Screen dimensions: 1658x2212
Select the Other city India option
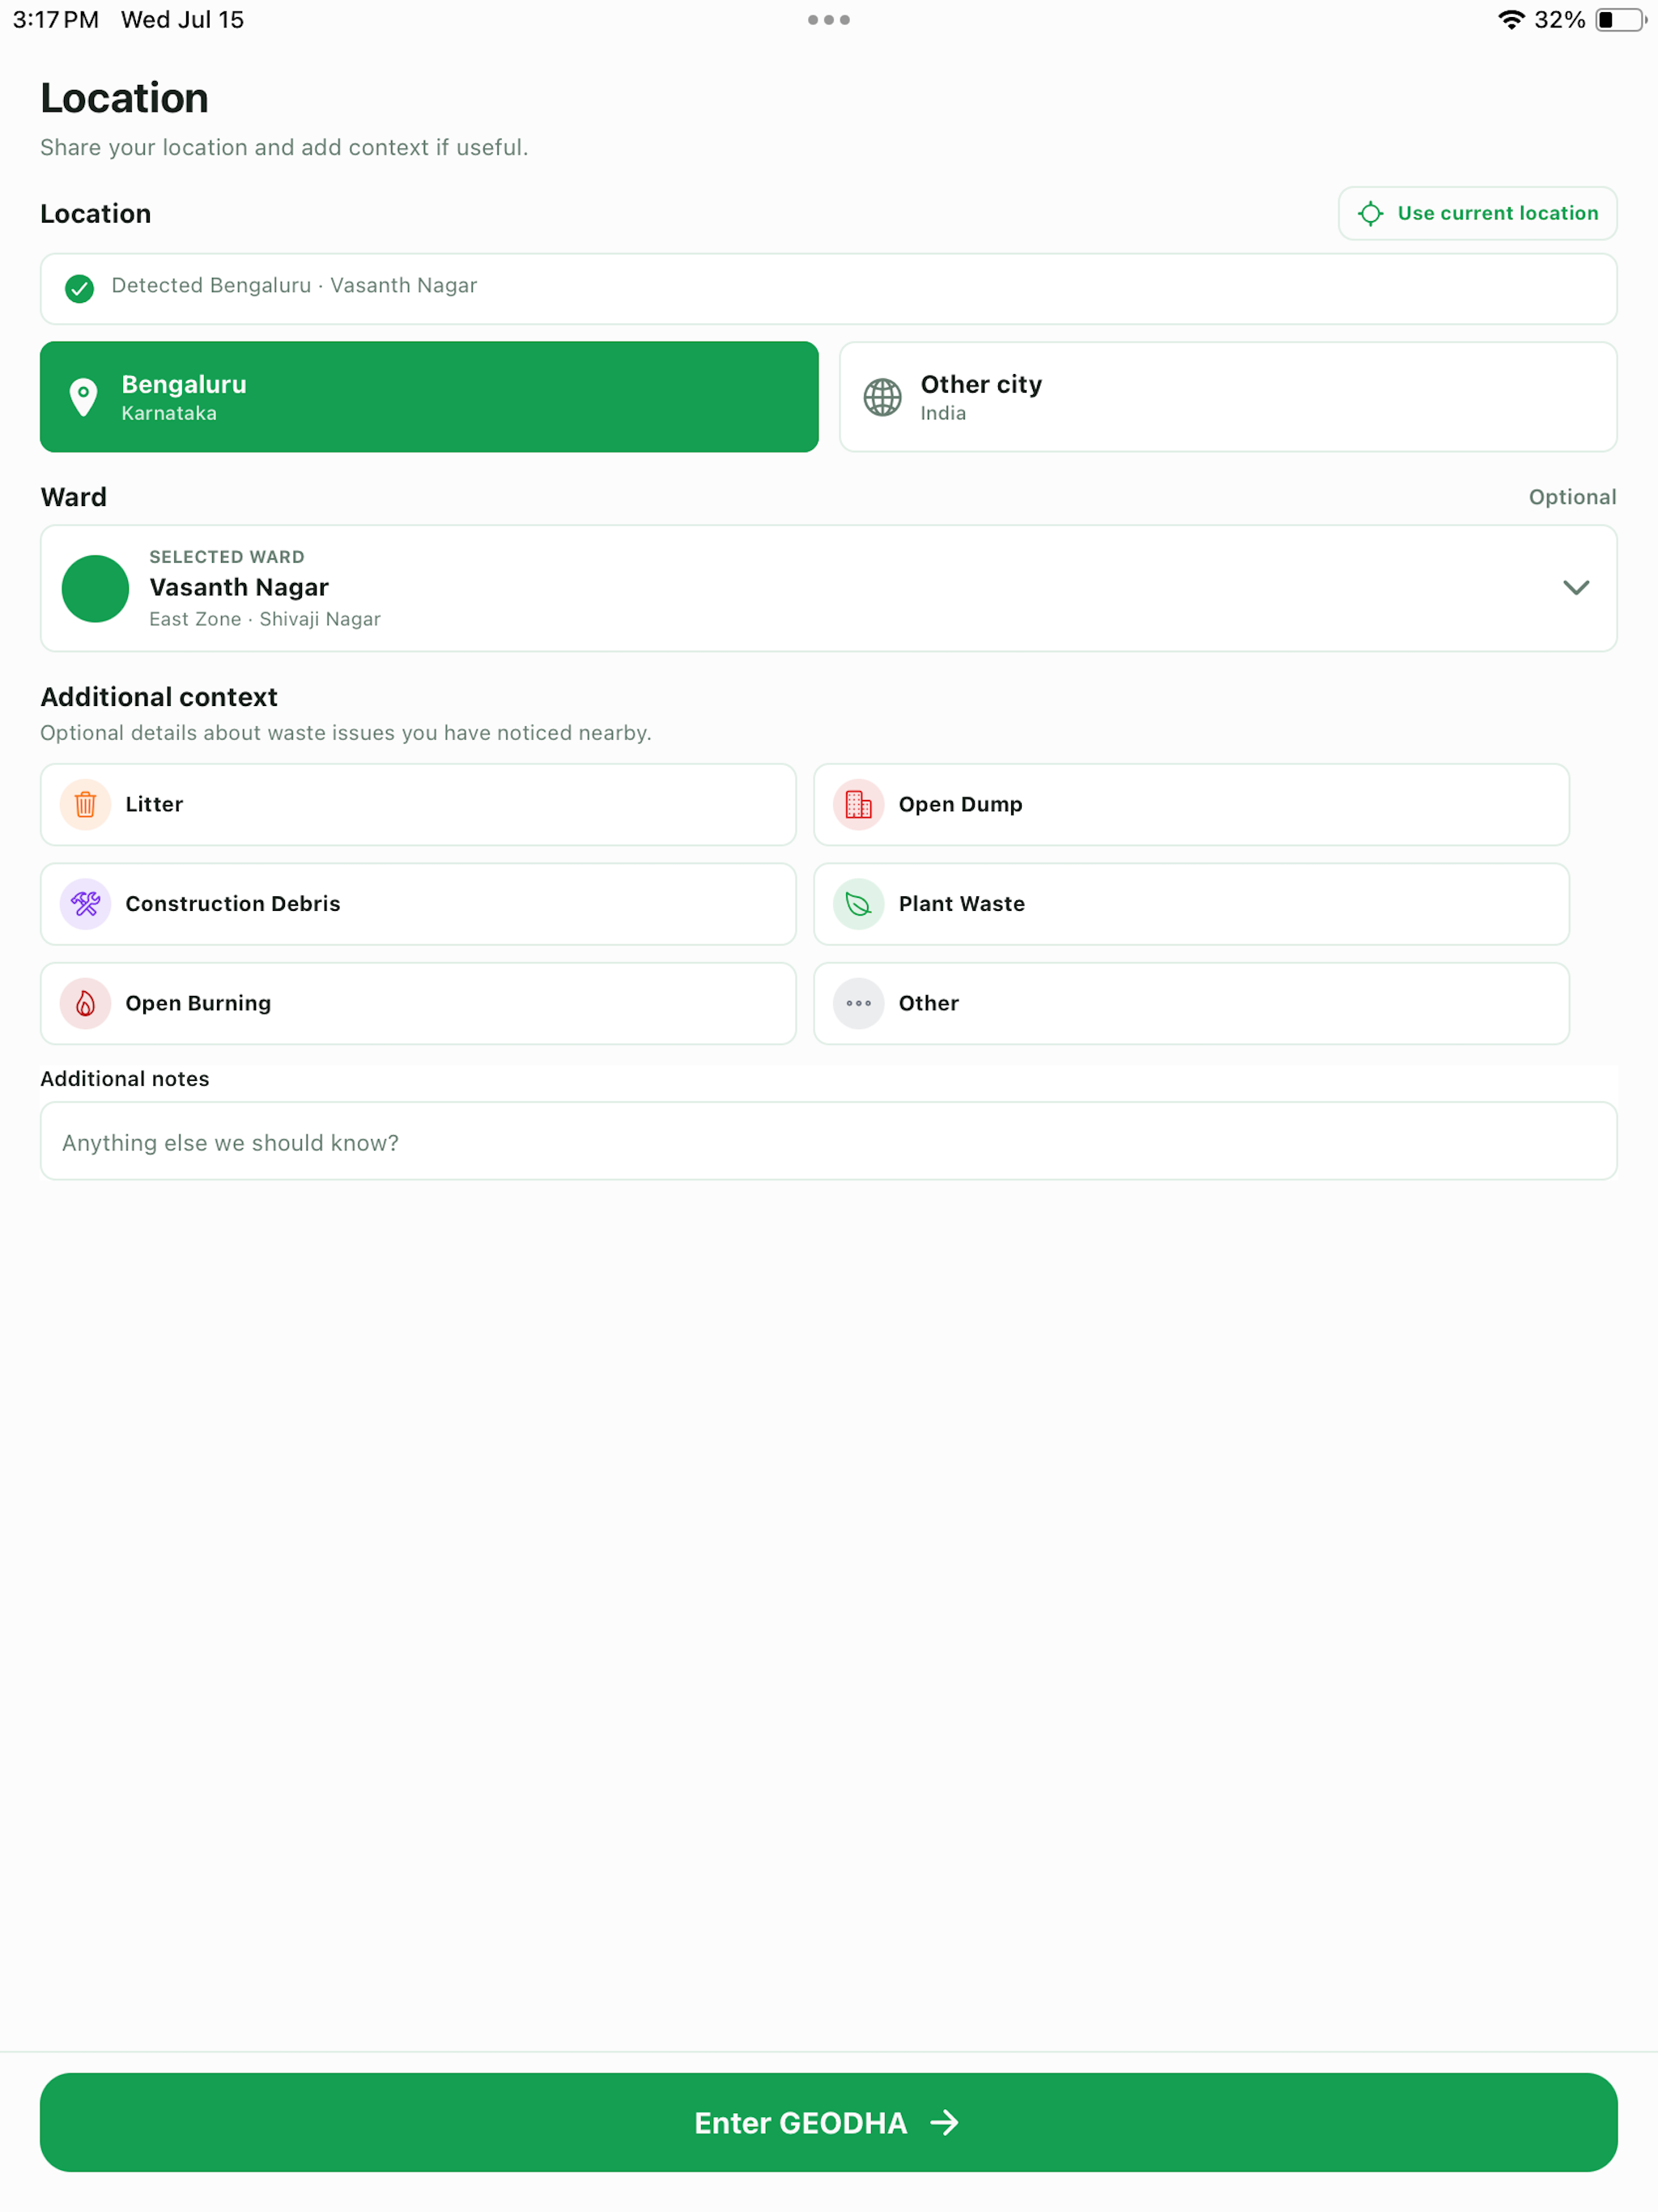[x=1228, y=397]
